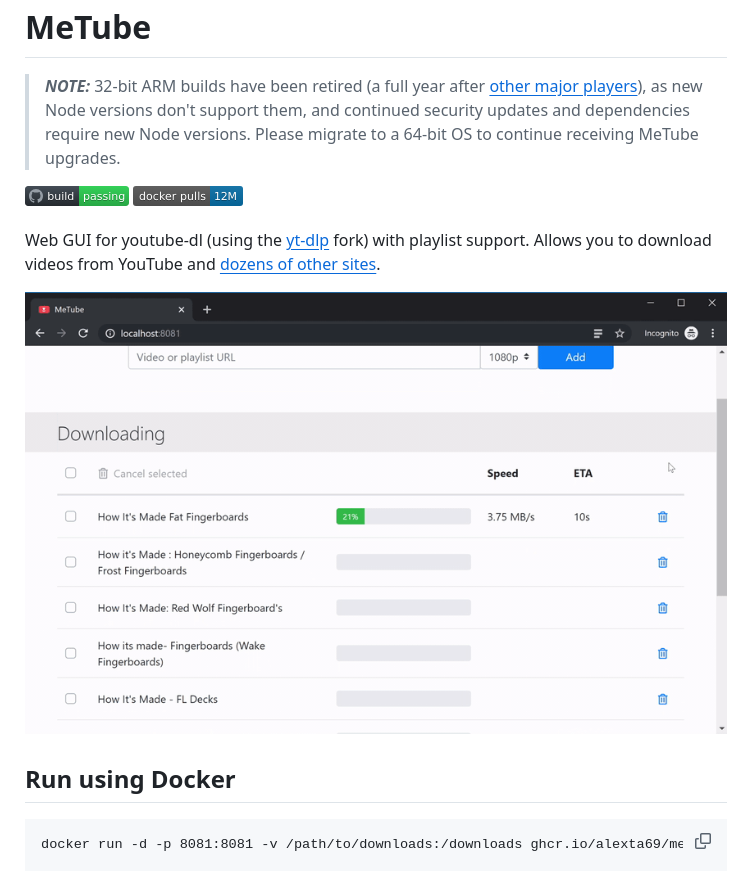Click the 10s ETA value
The width and height of the screenshot is (747, 881).
pos(582,517)
